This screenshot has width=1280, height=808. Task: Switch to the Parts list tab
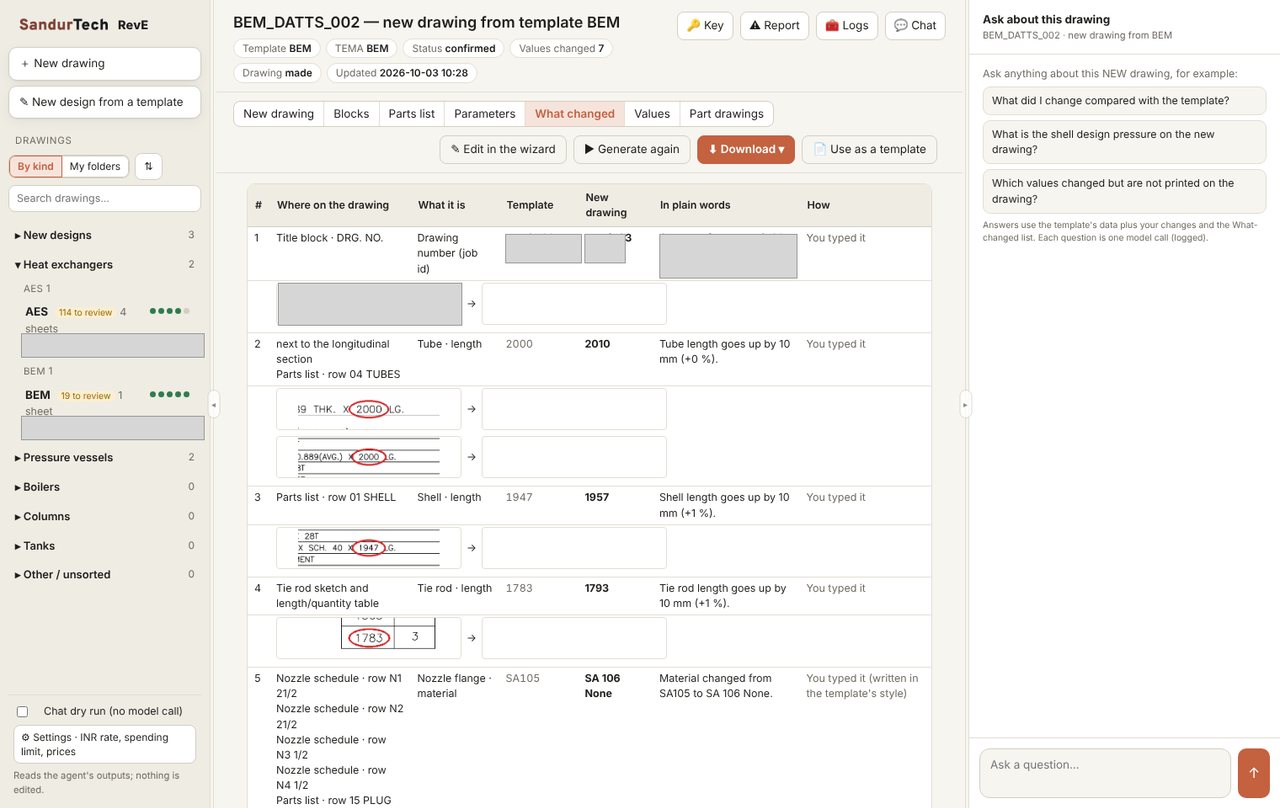[x=411, y=114]
